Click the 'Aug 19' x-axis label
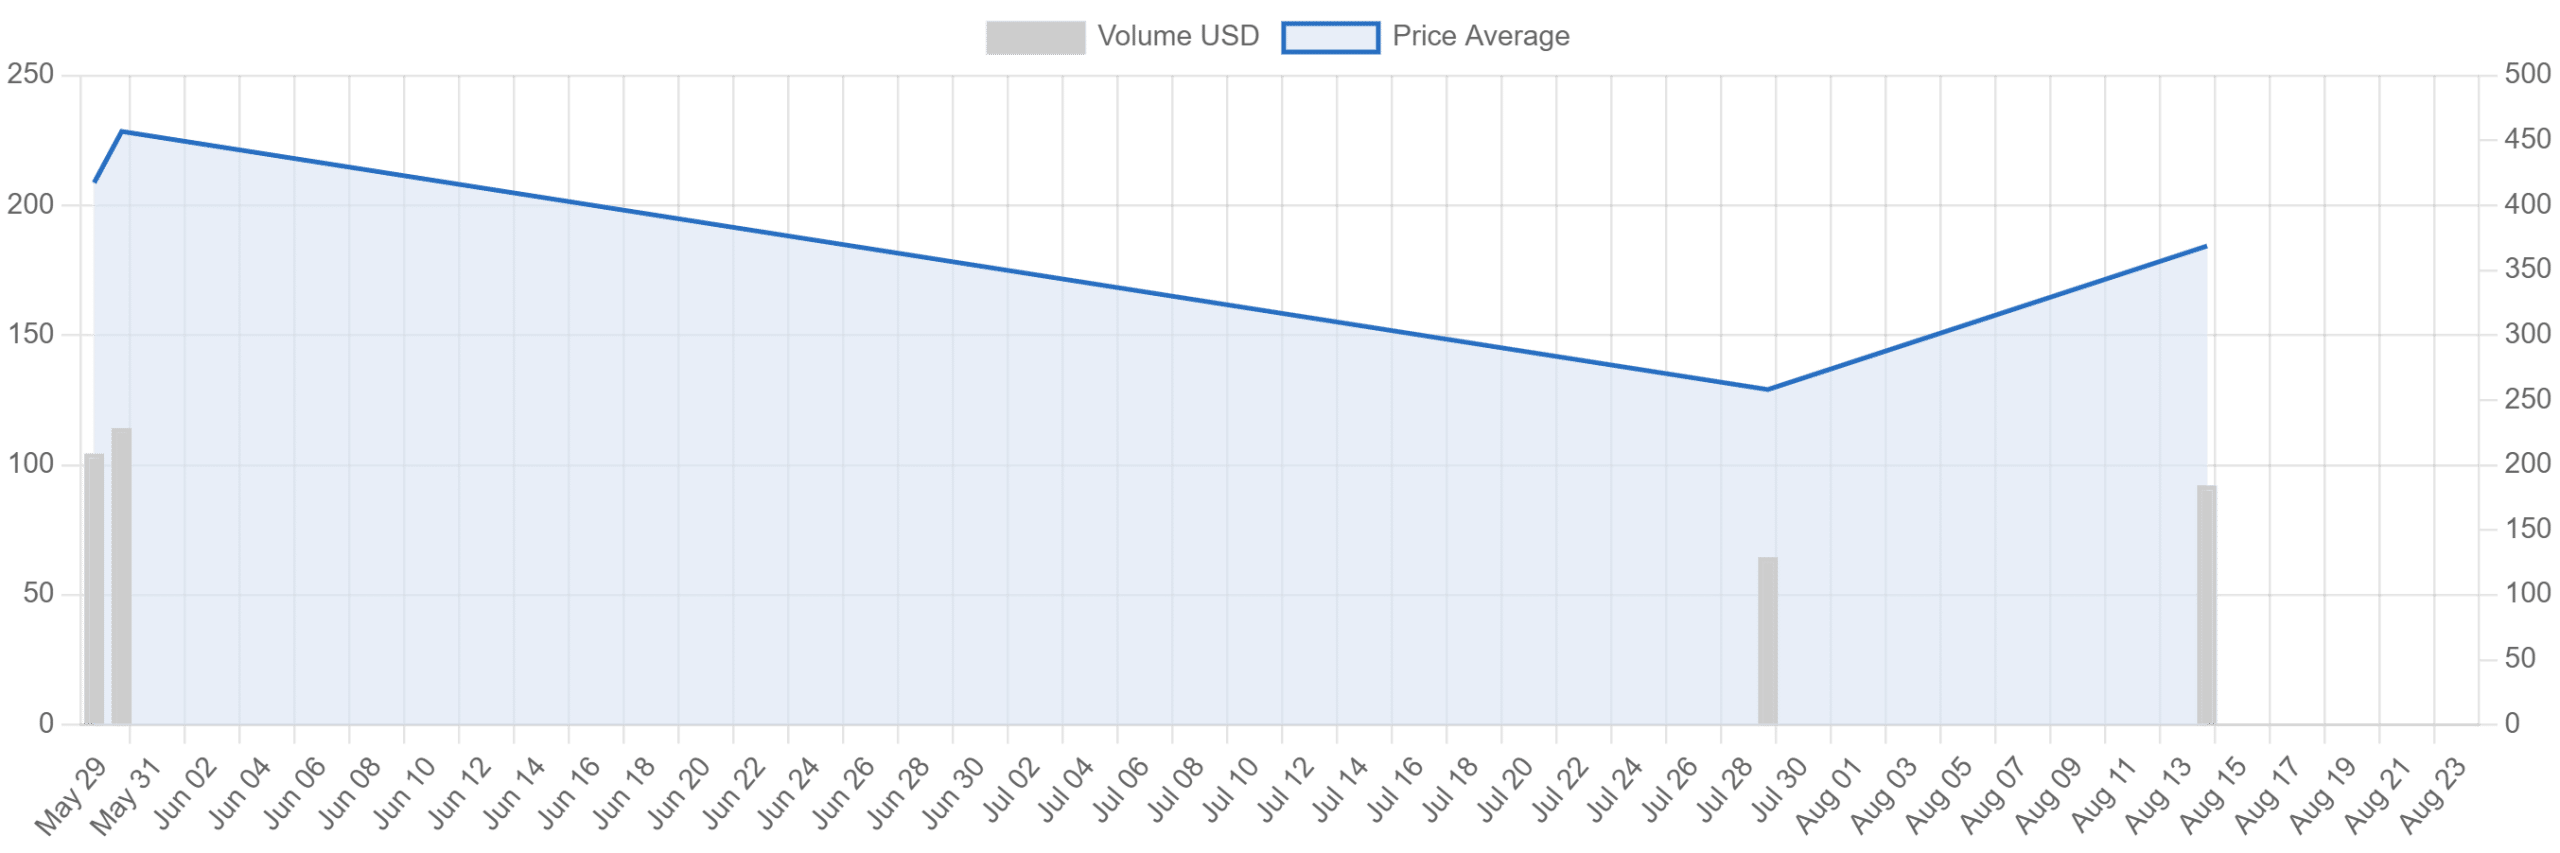Viewport: 2560px width, 853px height. (x=2323, y=795)
